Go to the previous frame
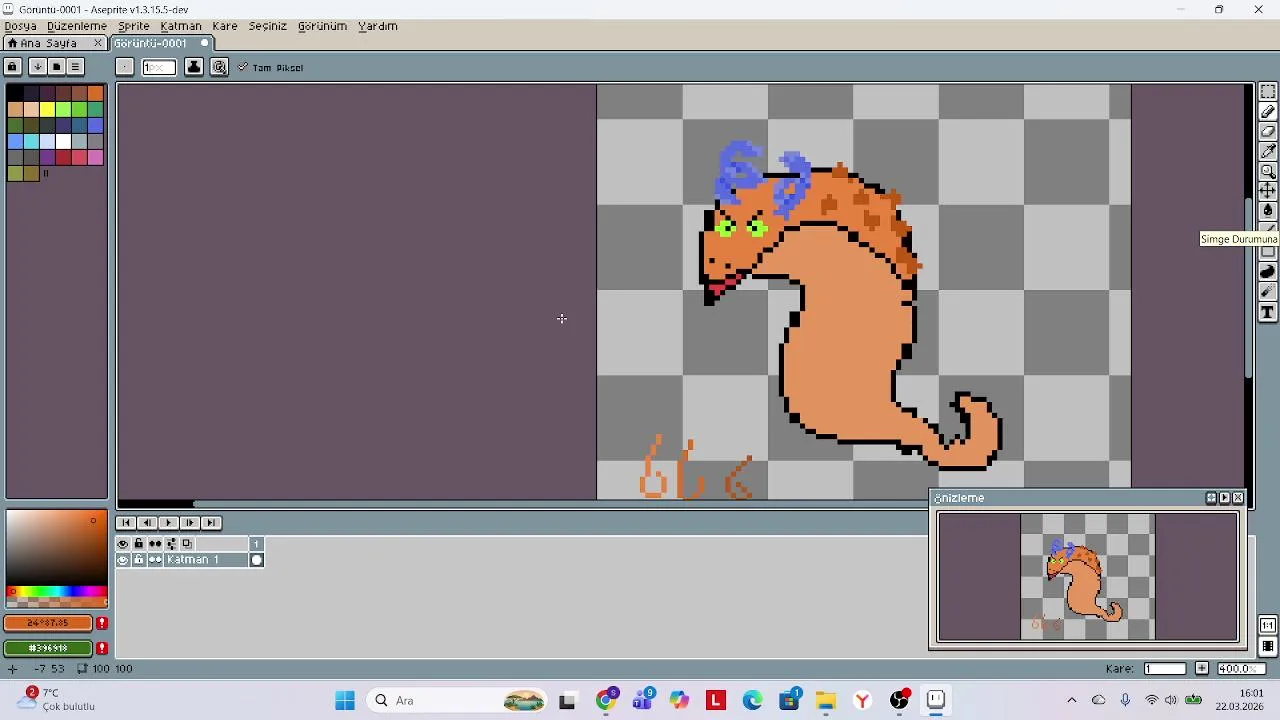Viewport: 1280px width, 720px height. [147, 523]
